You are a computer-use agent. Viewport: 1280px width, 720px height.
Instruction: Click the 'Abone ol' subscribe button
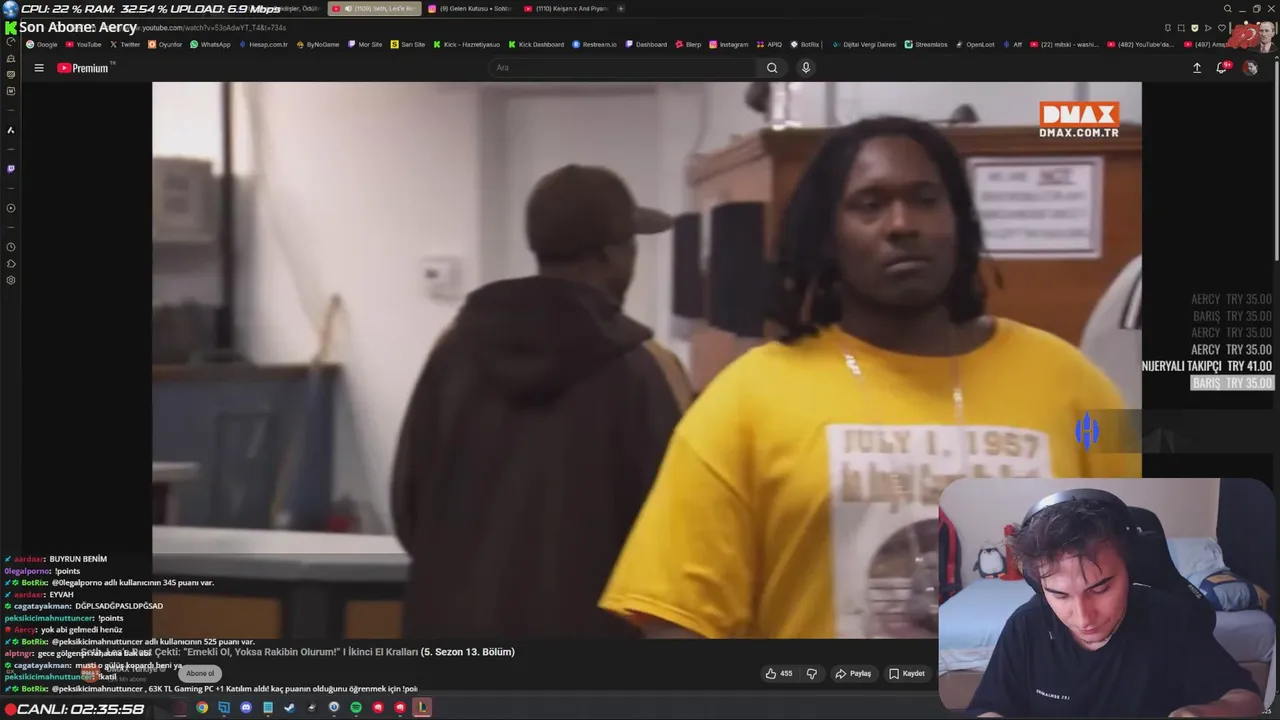point(200,673)
